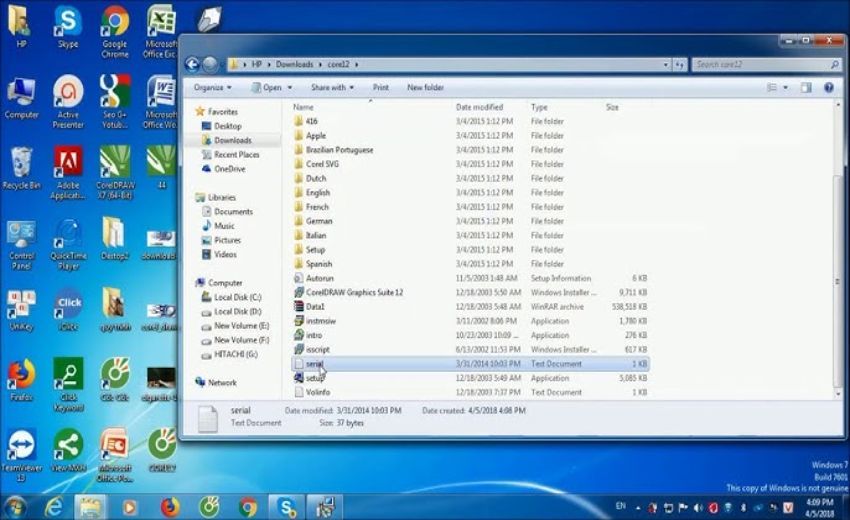Open Skype desktop shortcut
Viewport: 850px width, 520px height.
pos(68,27)
